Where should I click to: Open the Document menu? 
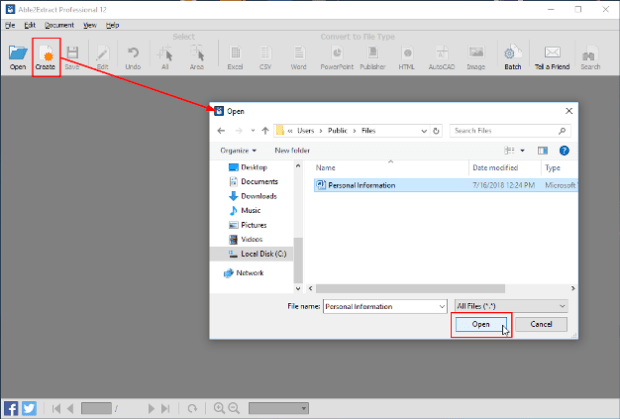point(59,25)
